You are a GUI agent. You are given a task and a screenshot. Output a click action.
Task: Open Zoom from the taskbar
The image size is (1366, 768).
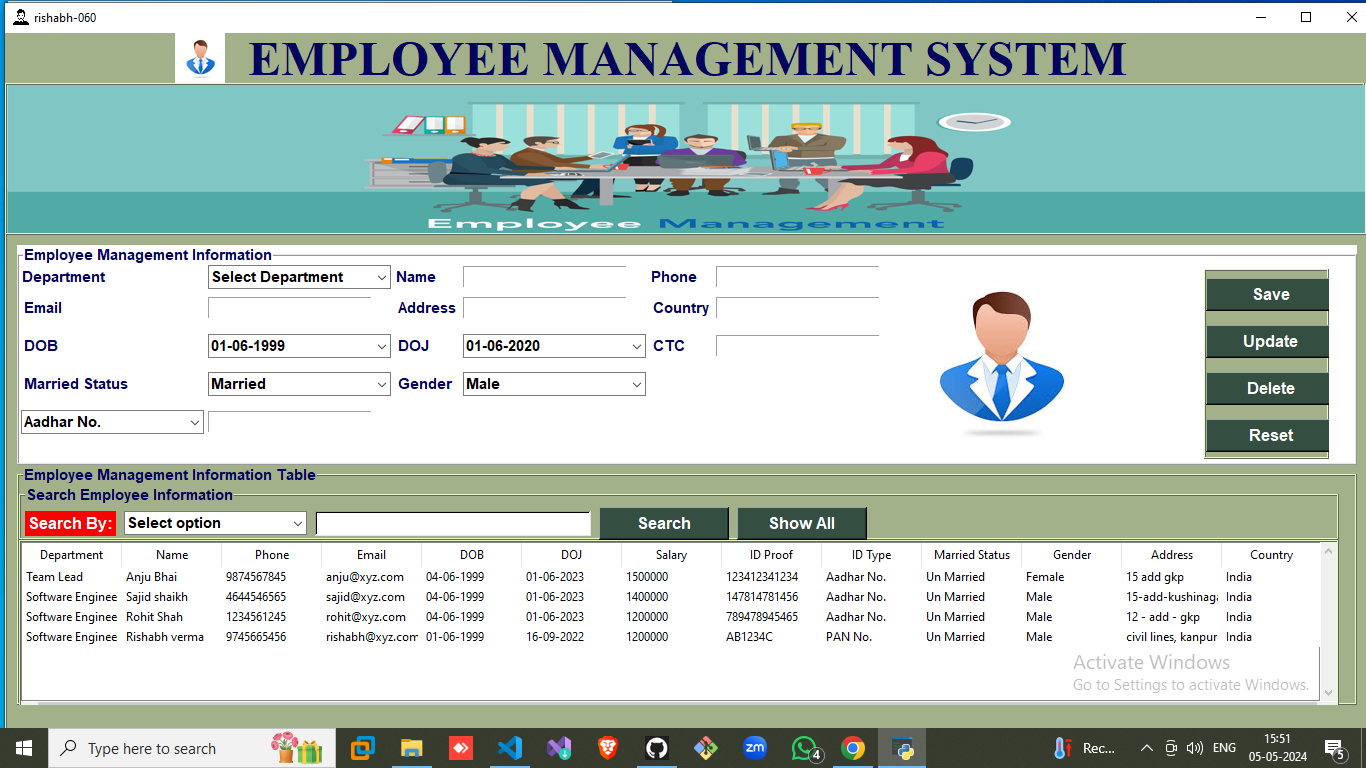tap(754, 748)
